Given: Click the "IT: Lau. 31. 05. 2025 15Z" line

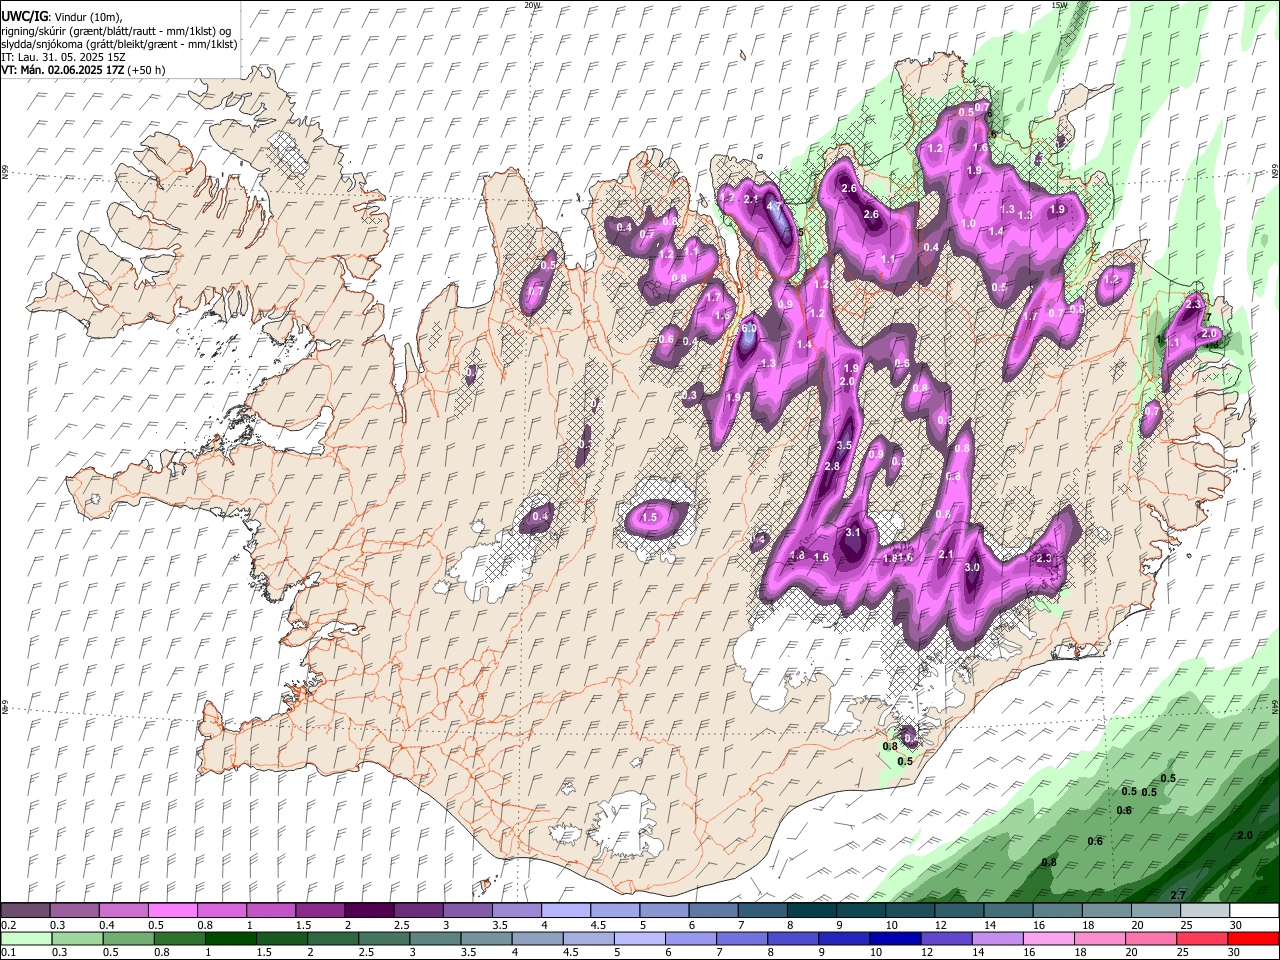Looking at the screenshot, I should (x=63, y=57).
